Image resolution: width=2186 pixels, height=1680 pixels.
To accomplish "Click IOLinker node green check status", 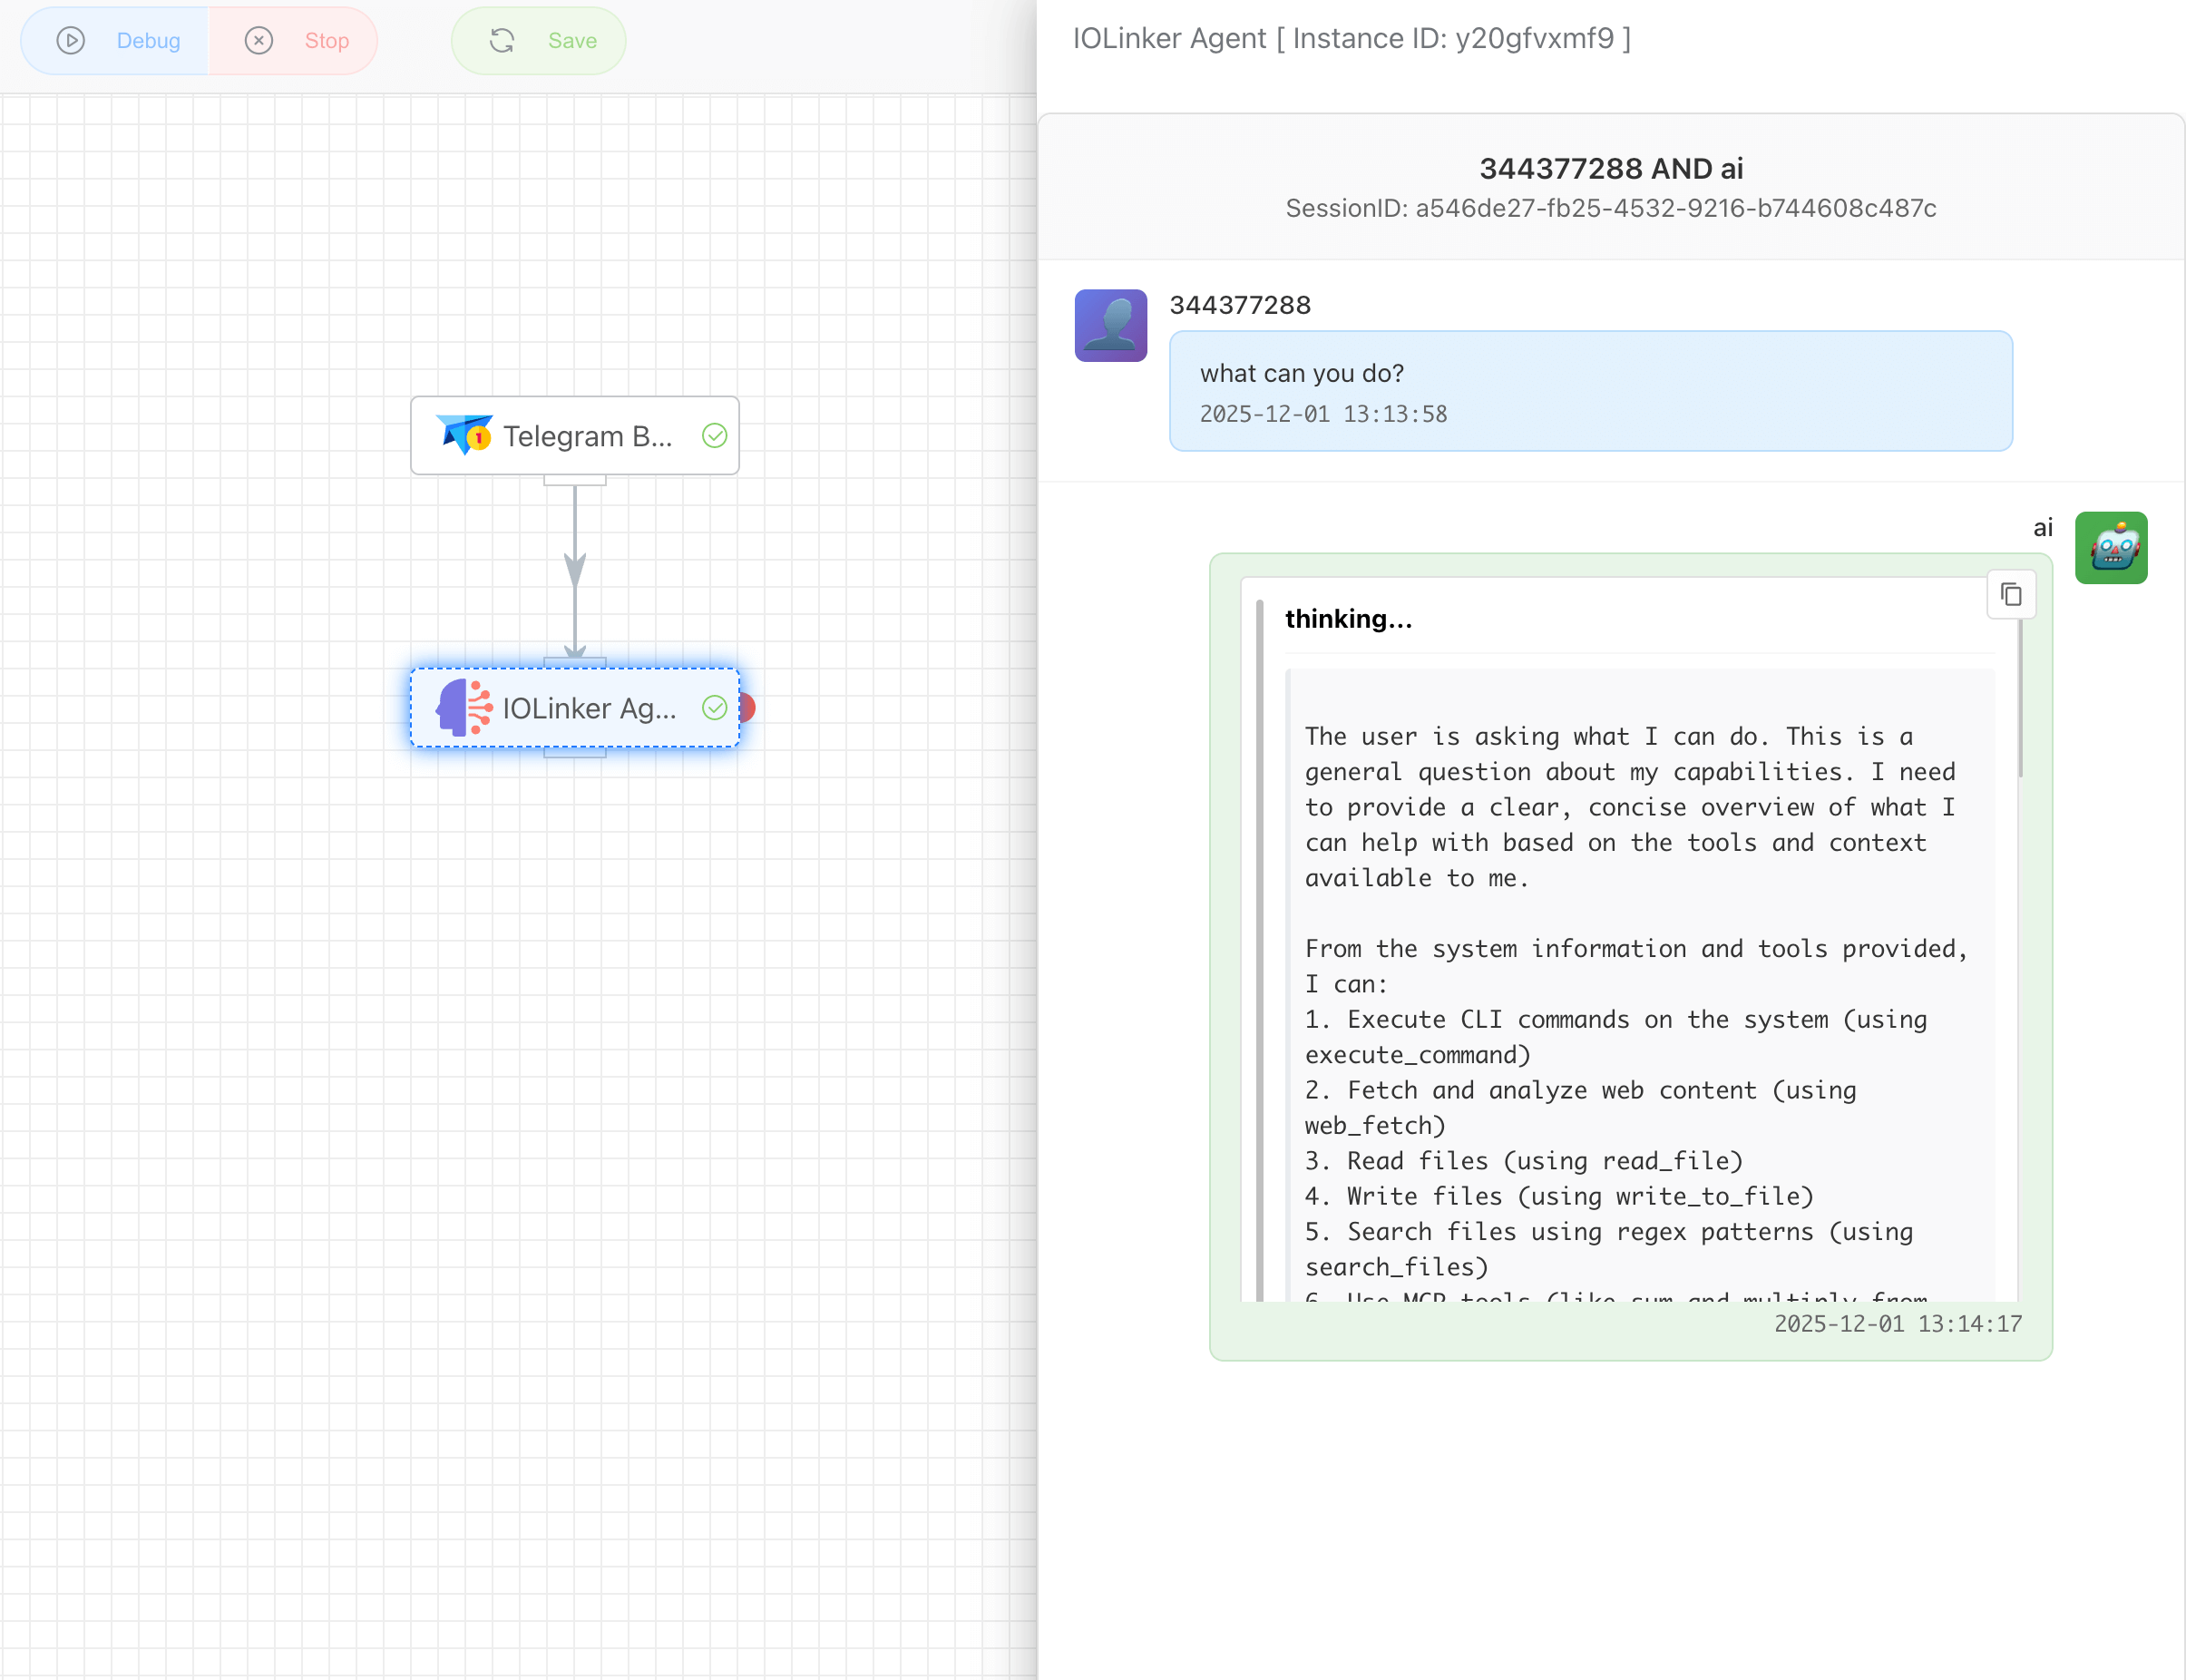I will point(714,708).
